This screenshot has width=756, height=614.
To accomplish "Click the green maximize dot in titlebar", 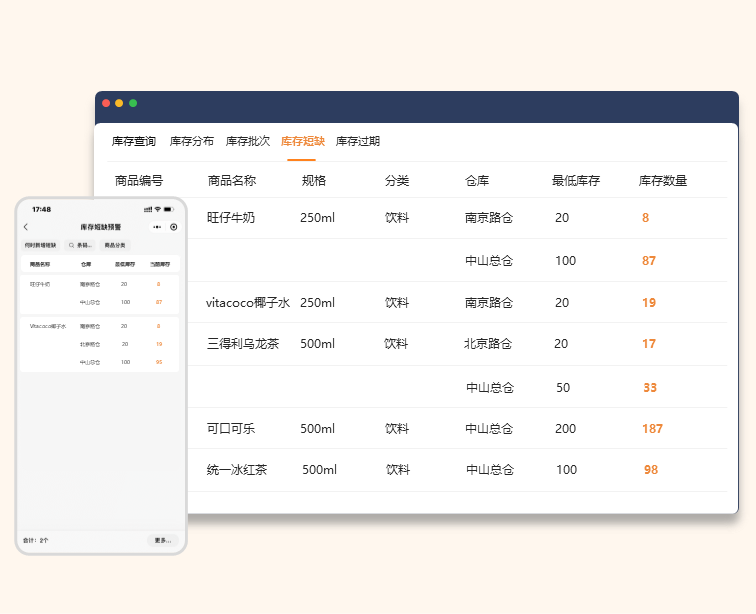I will pyautogui.click(x=133, y=103).
